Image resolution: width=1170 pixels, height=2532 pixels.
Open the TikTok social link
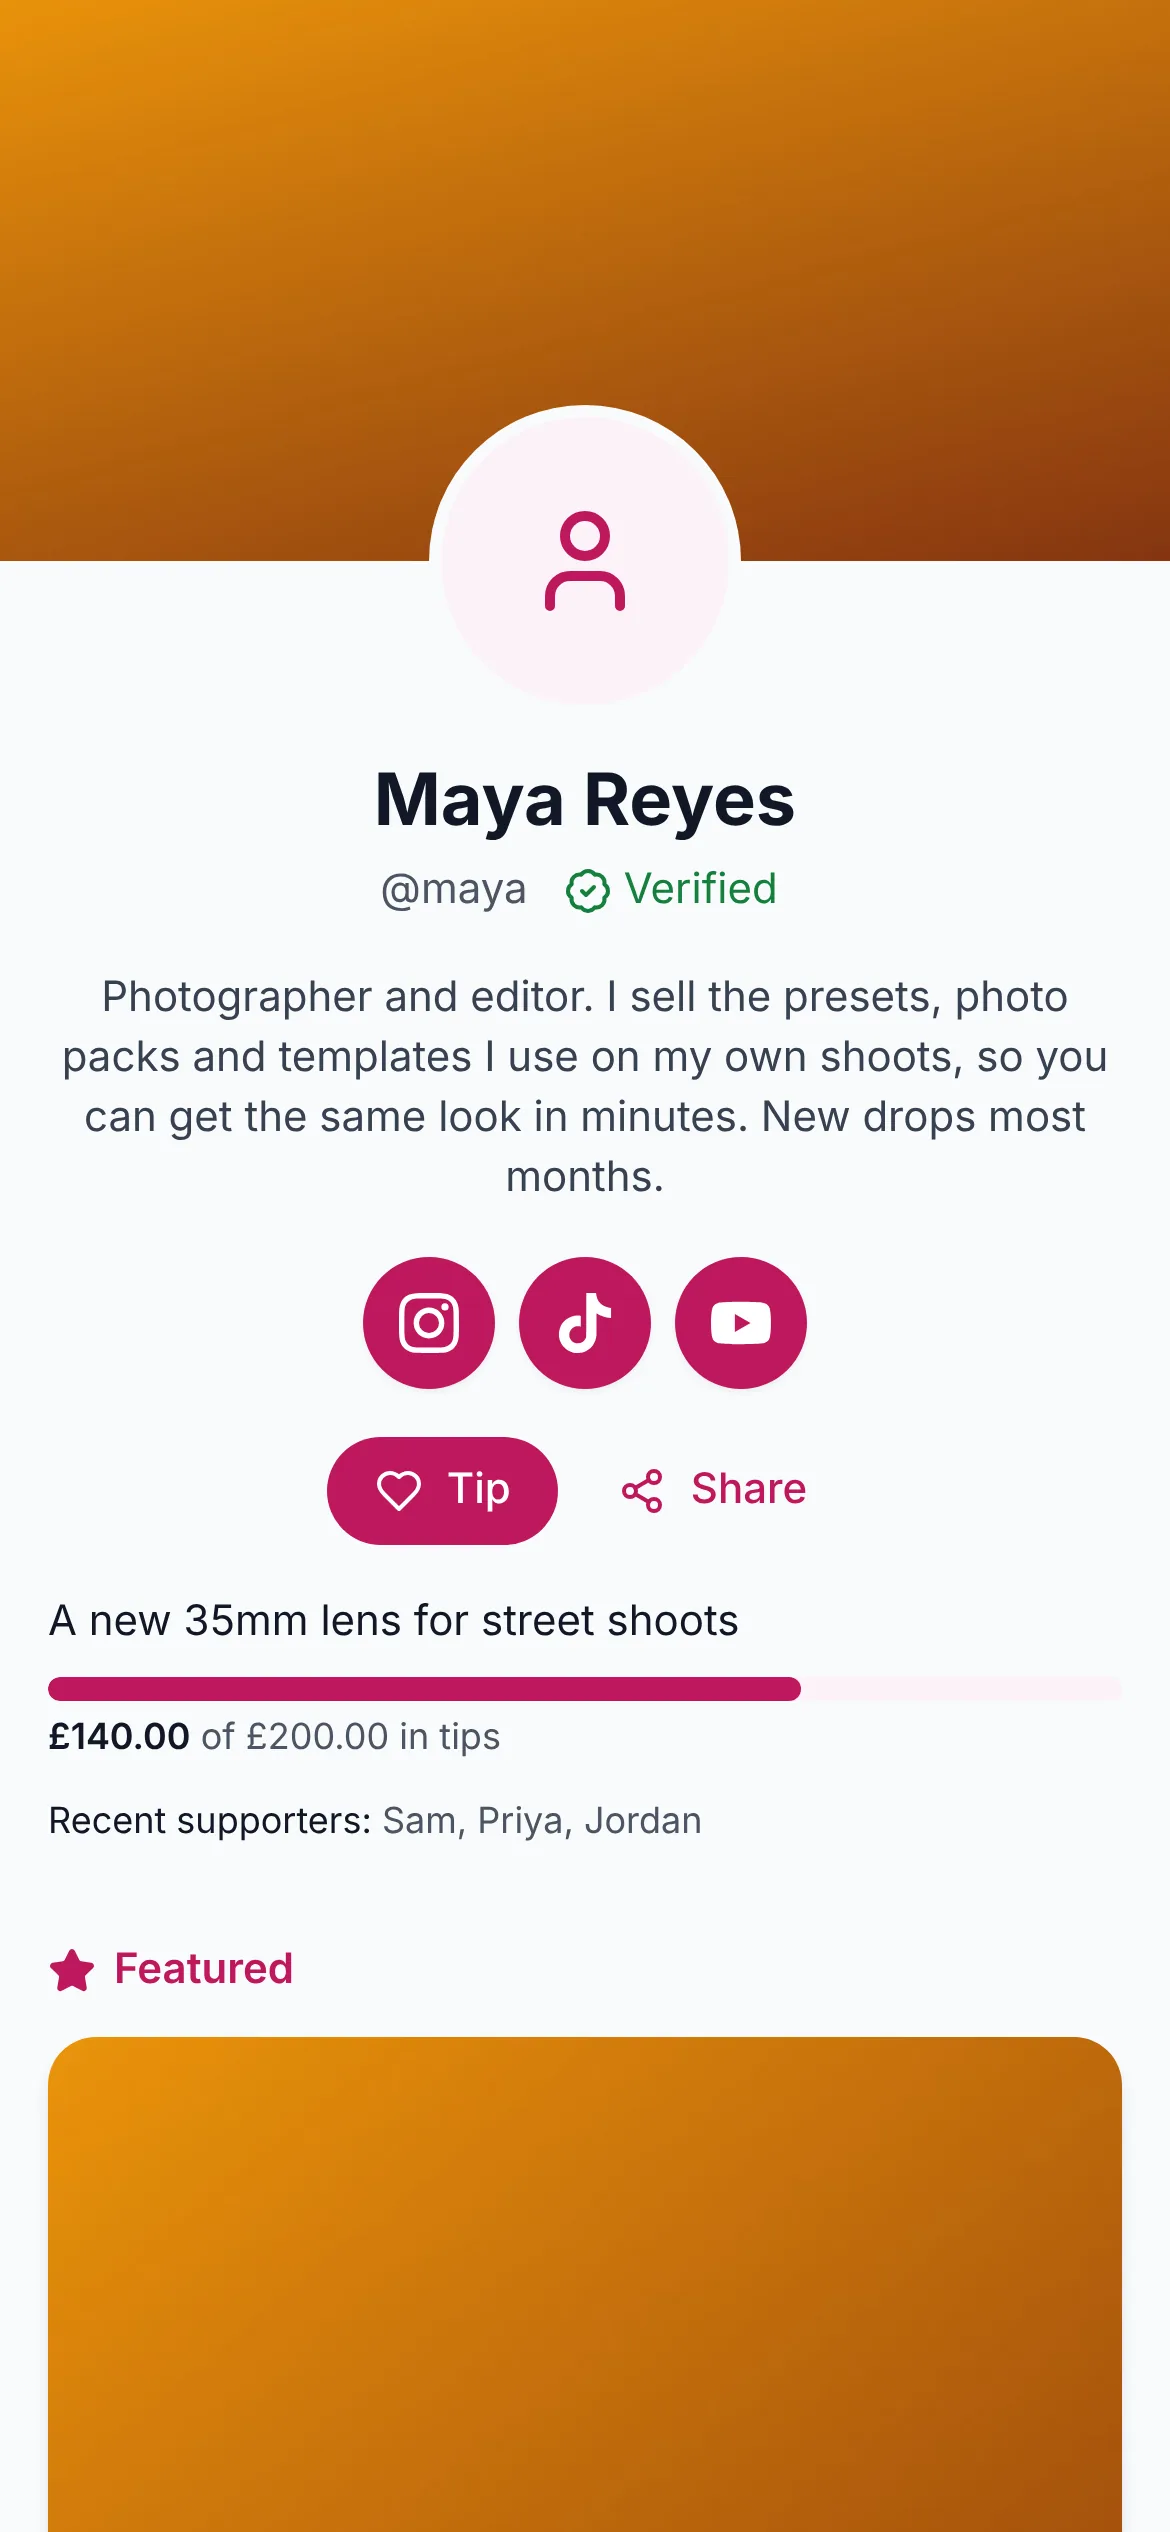click(x=585, y=1322)
